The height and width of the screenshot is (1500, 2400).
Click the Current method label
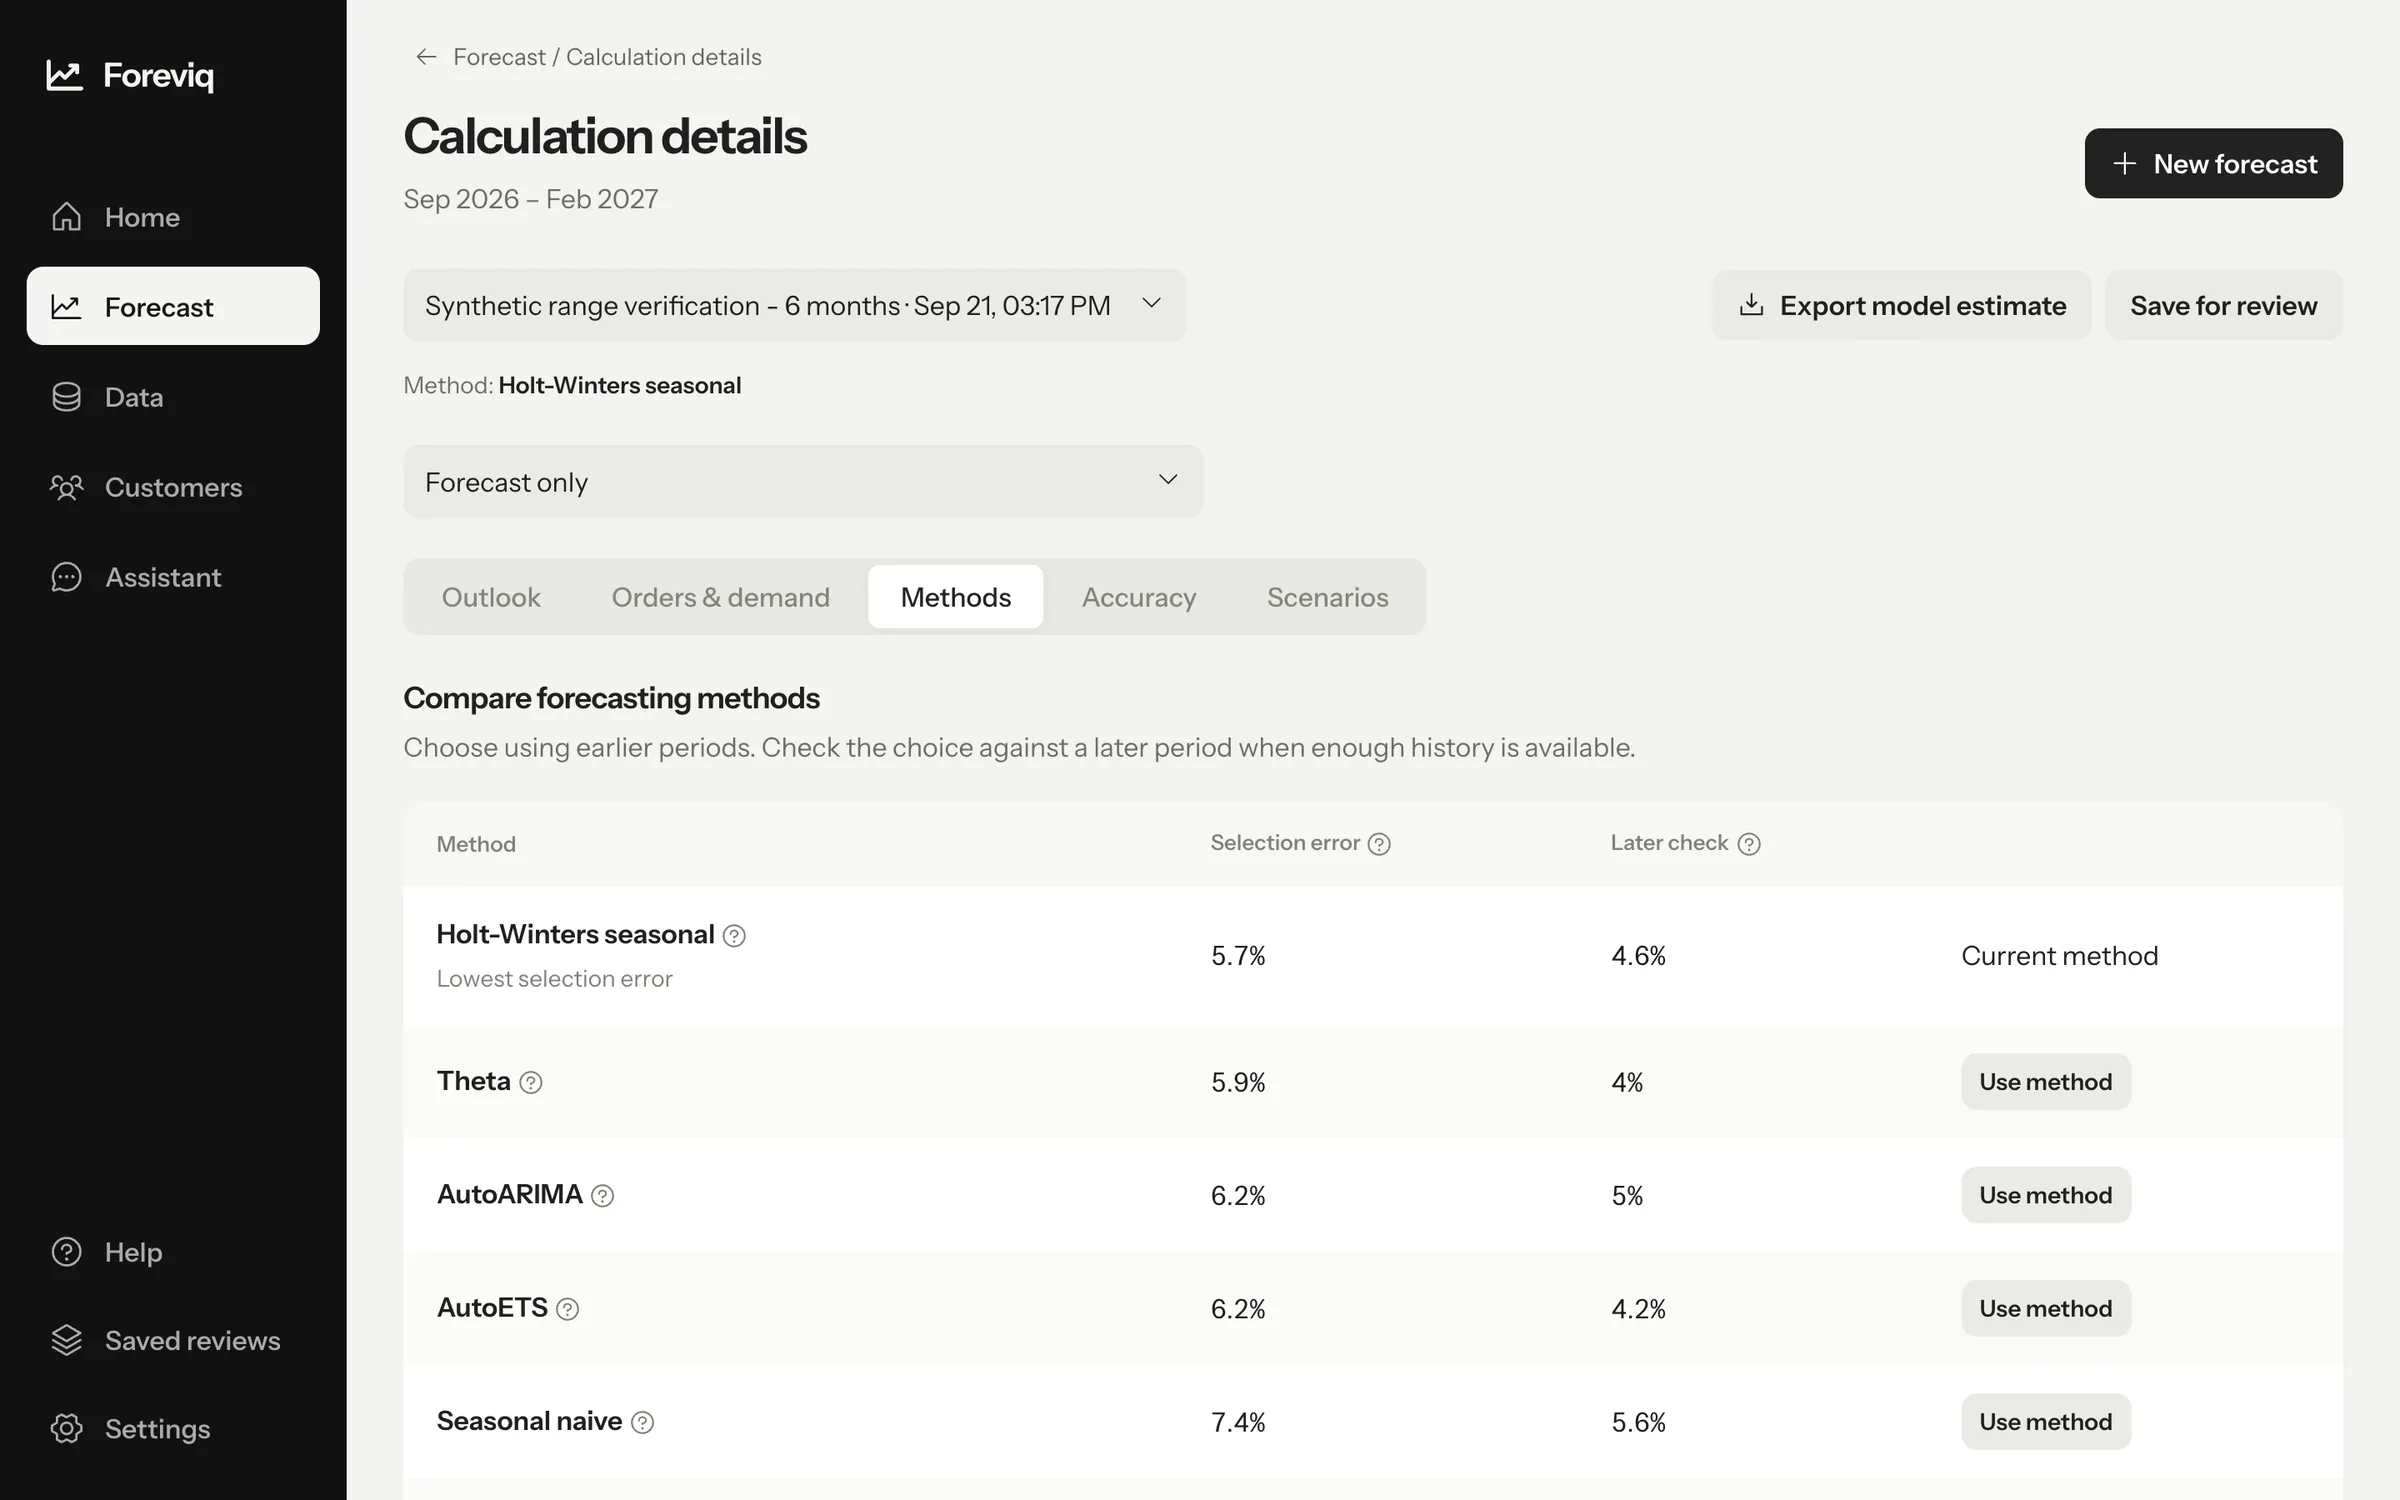point(2059,956)
